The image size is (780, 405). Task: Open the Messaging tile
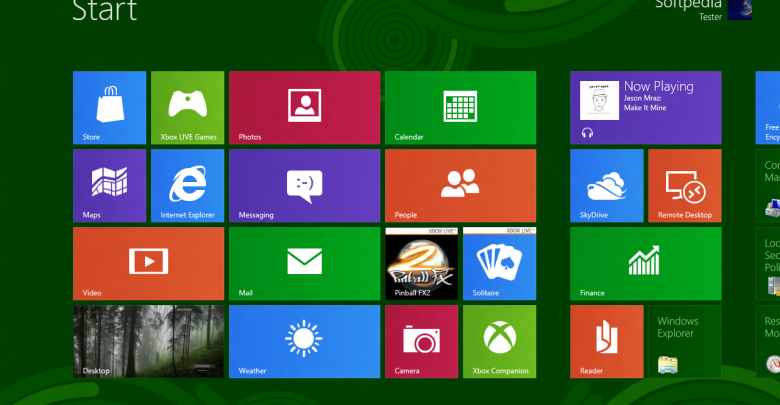(x=304, y=185)
